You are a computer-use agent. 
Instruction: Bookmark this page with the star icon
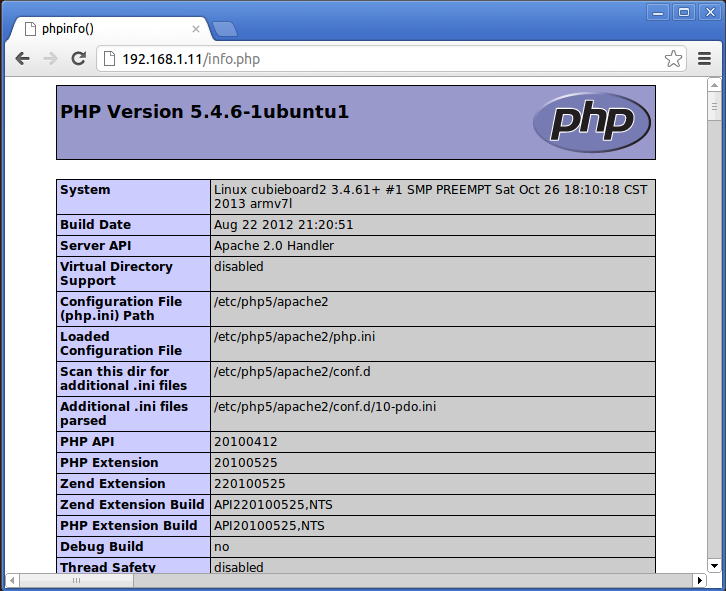coord(673,59)
